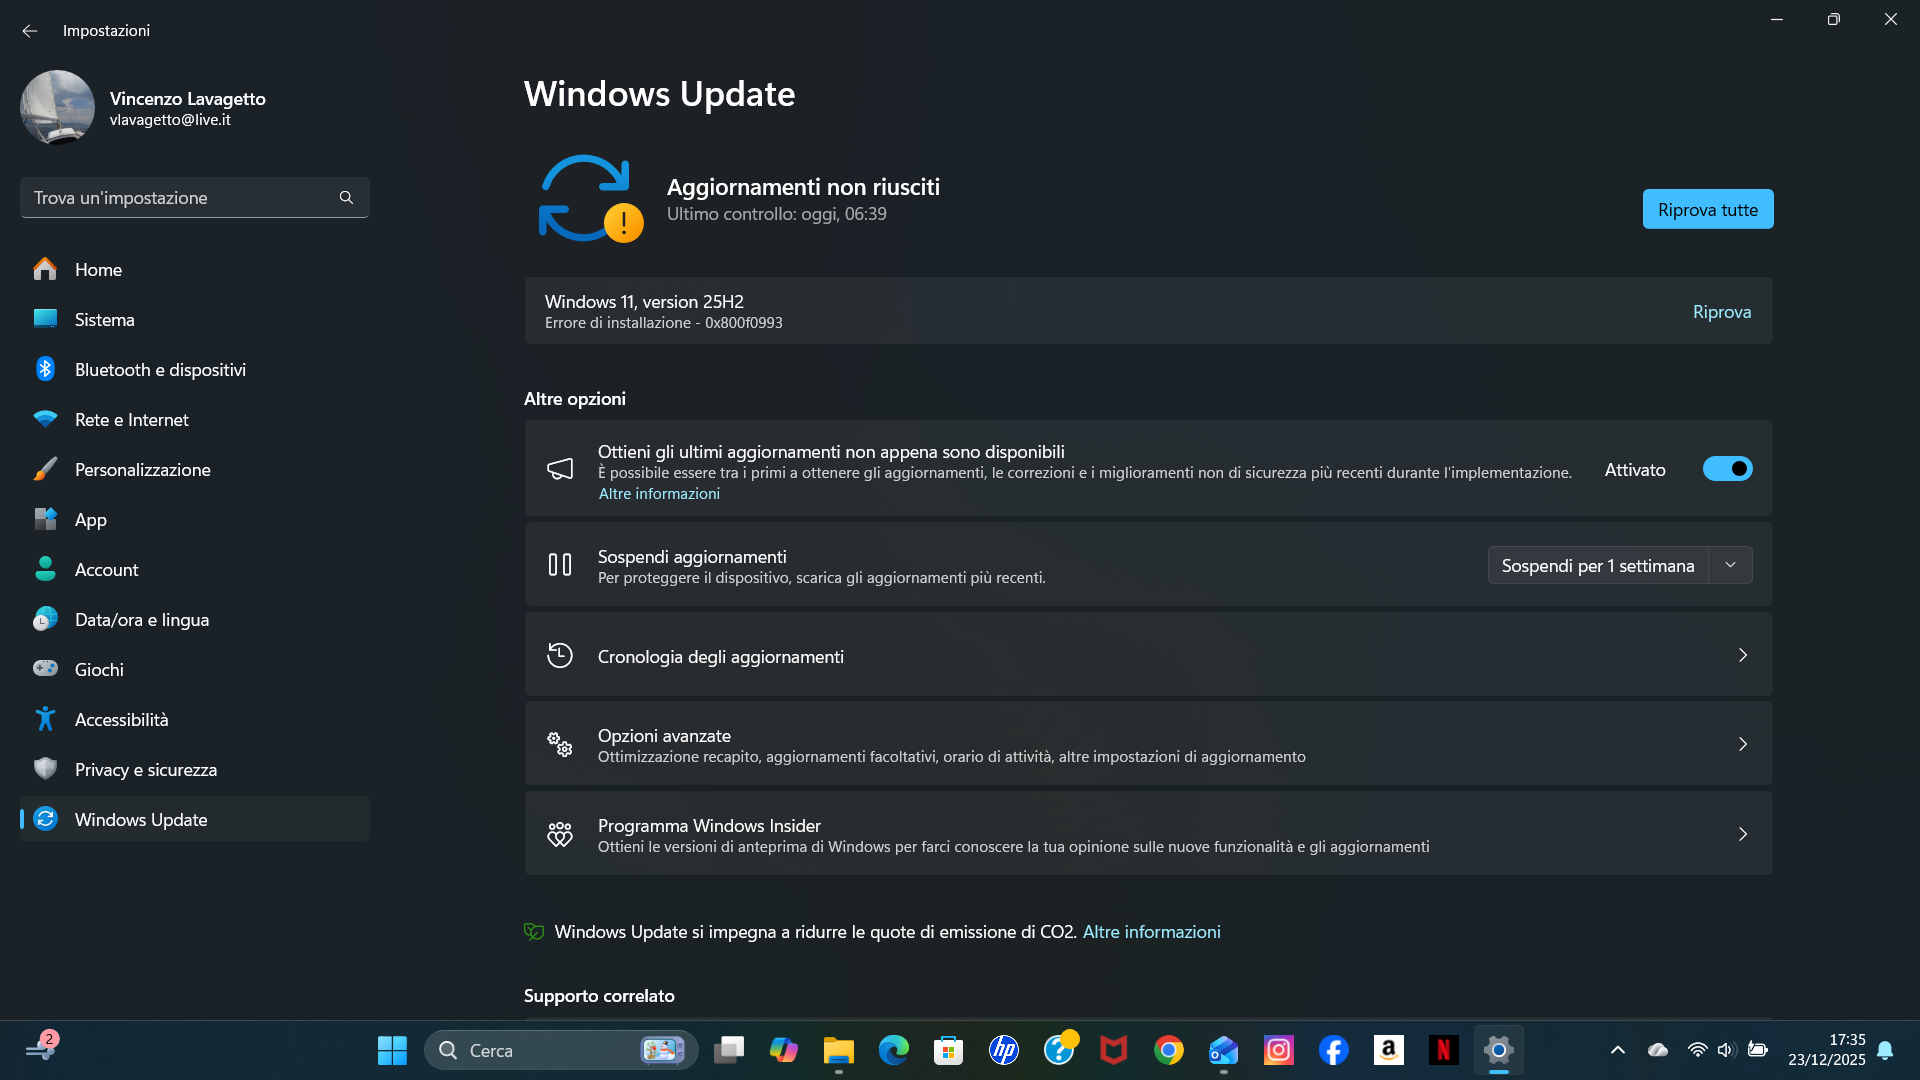Click back arrow next to Impostazioni
Image resolution: width=1920 pixels, height=1080 pixels.
click(30, 31)
